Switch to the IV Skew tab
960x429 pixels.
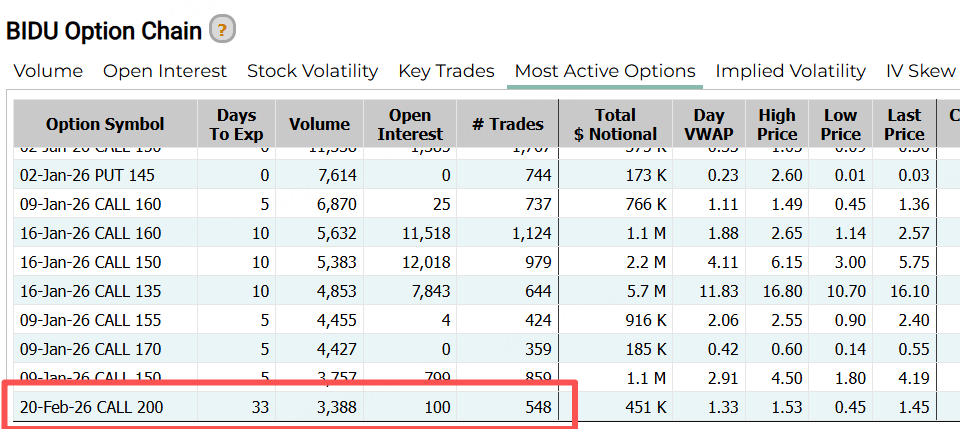coord(921,71)
